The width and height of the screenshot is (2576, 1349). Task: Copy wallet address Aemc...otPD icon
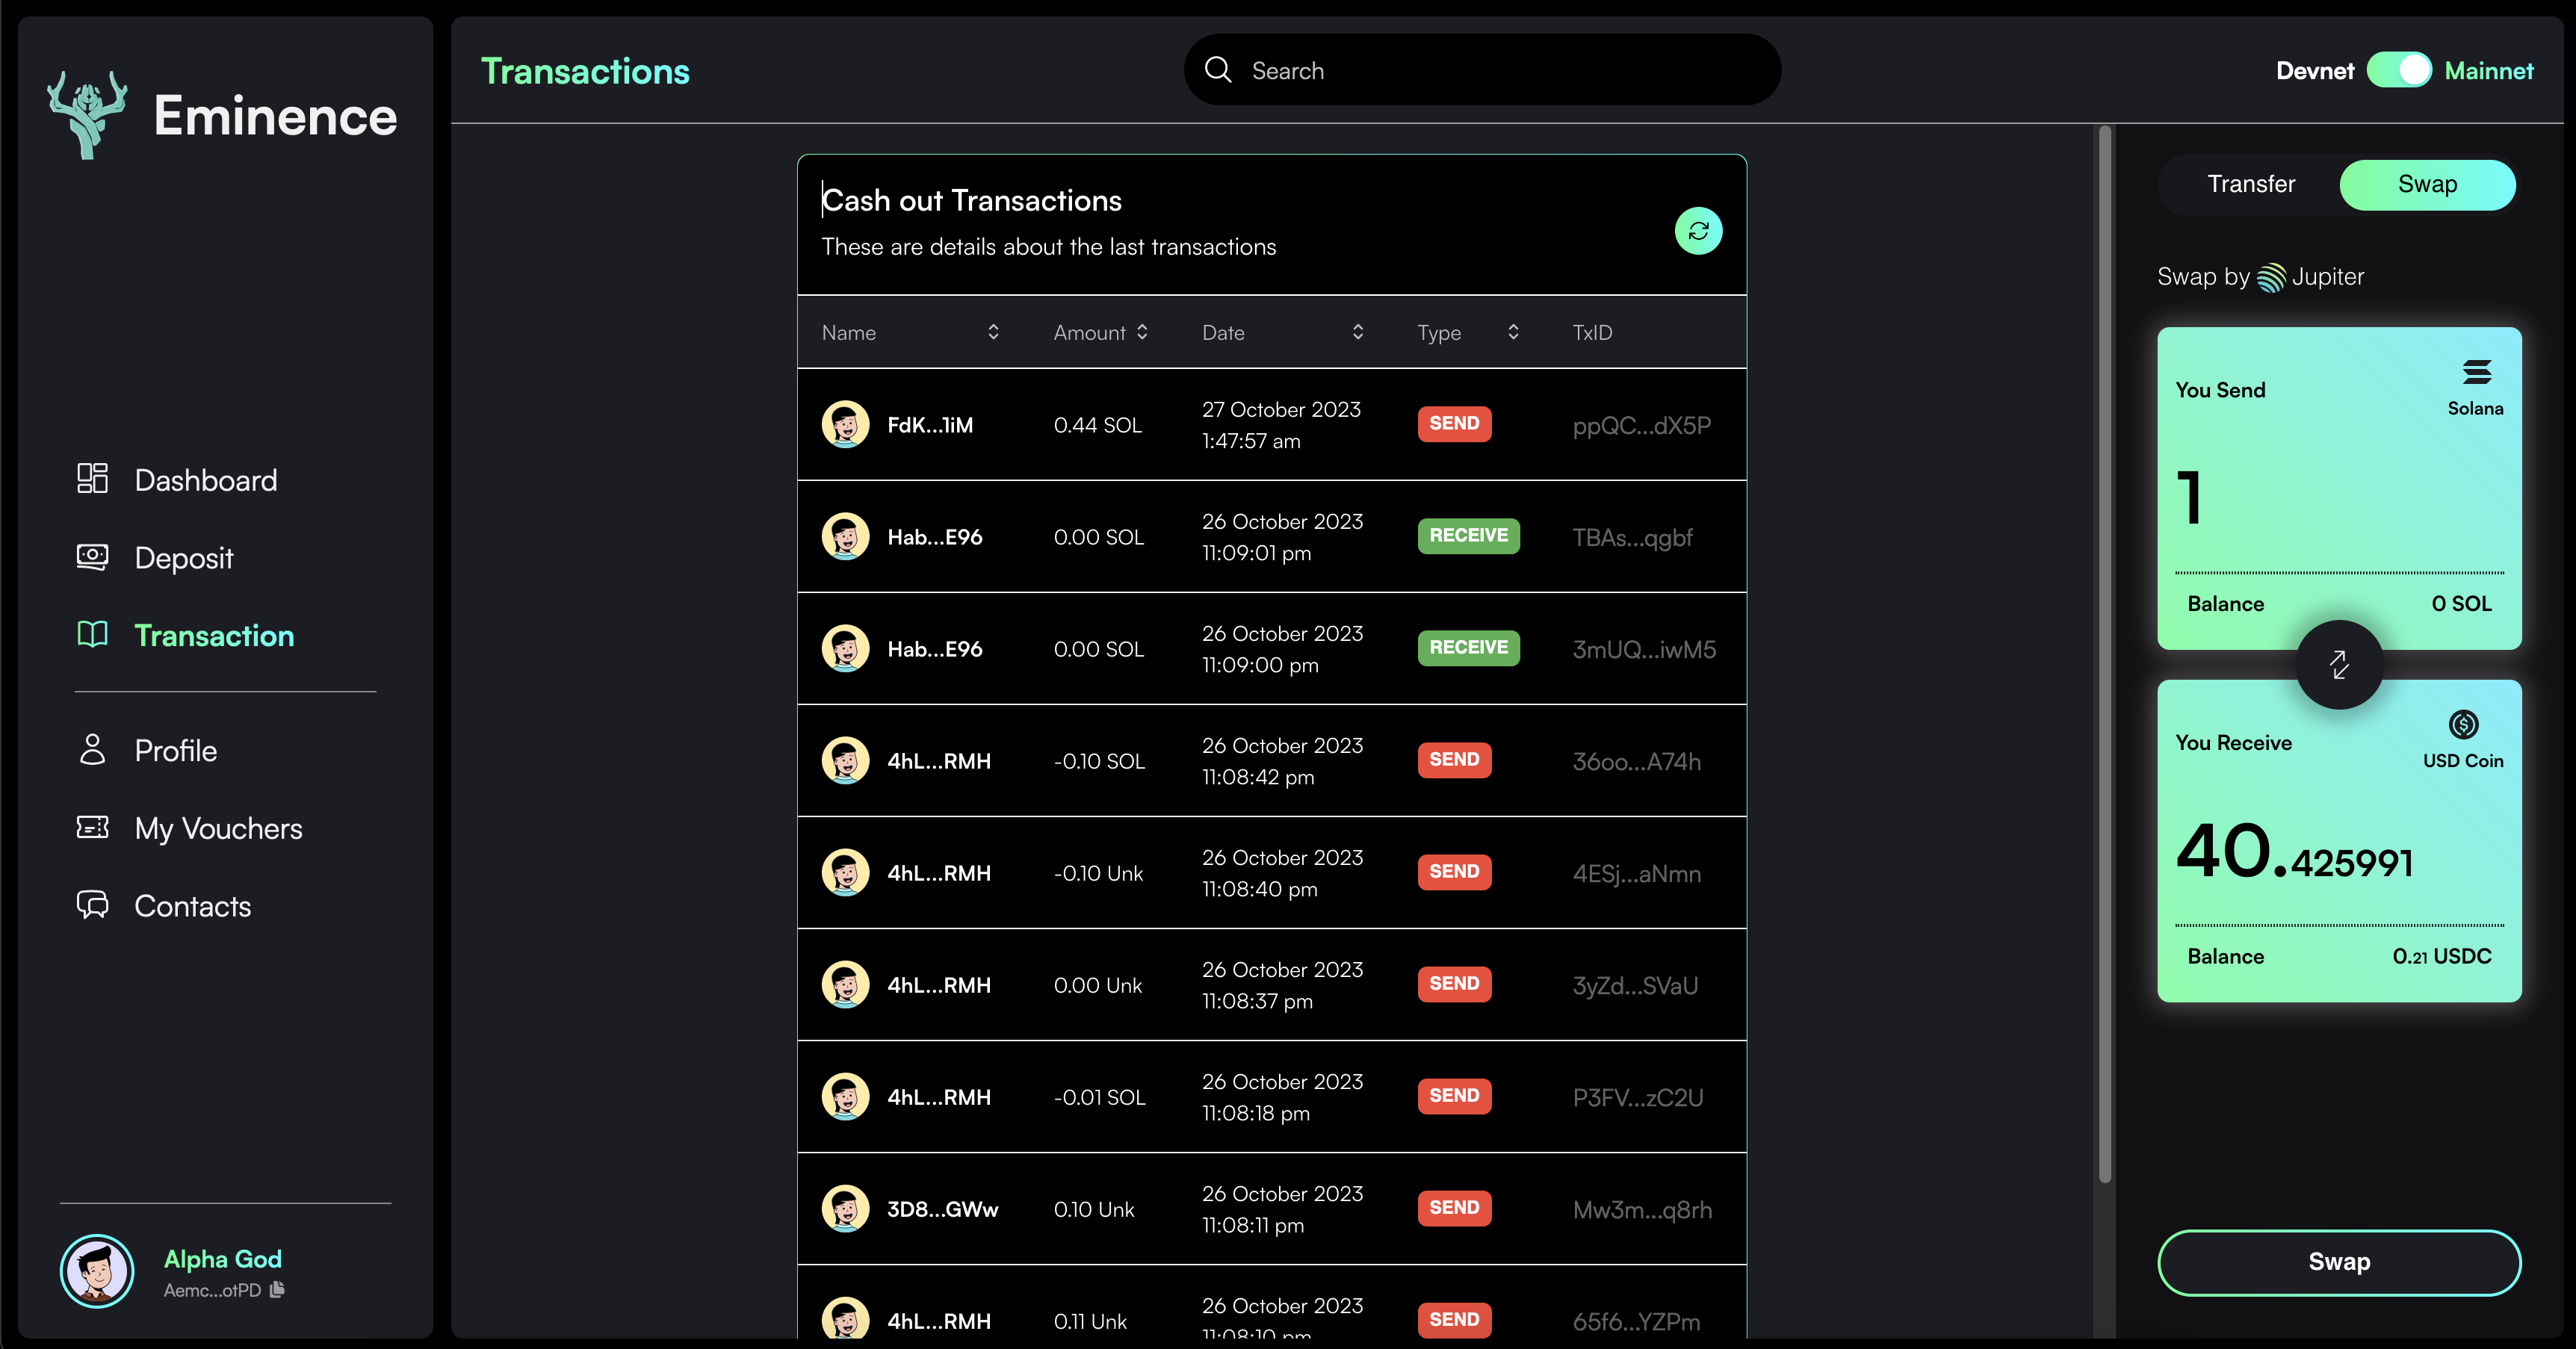[277, 1289]
